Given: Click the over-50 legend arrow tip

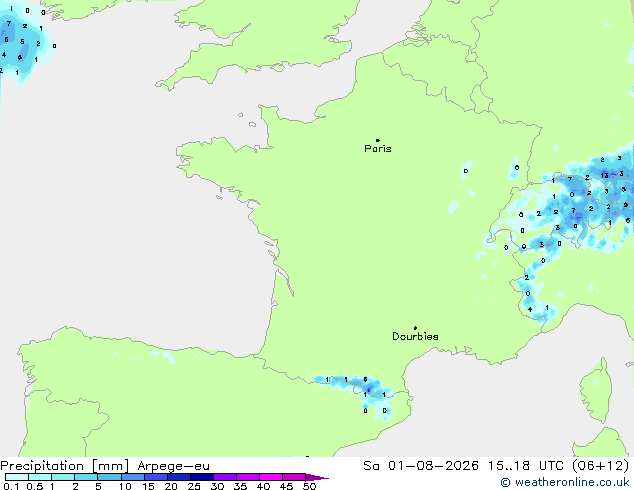Looking at the screenshot, I should pyautogui.click(x=317, y=477).
